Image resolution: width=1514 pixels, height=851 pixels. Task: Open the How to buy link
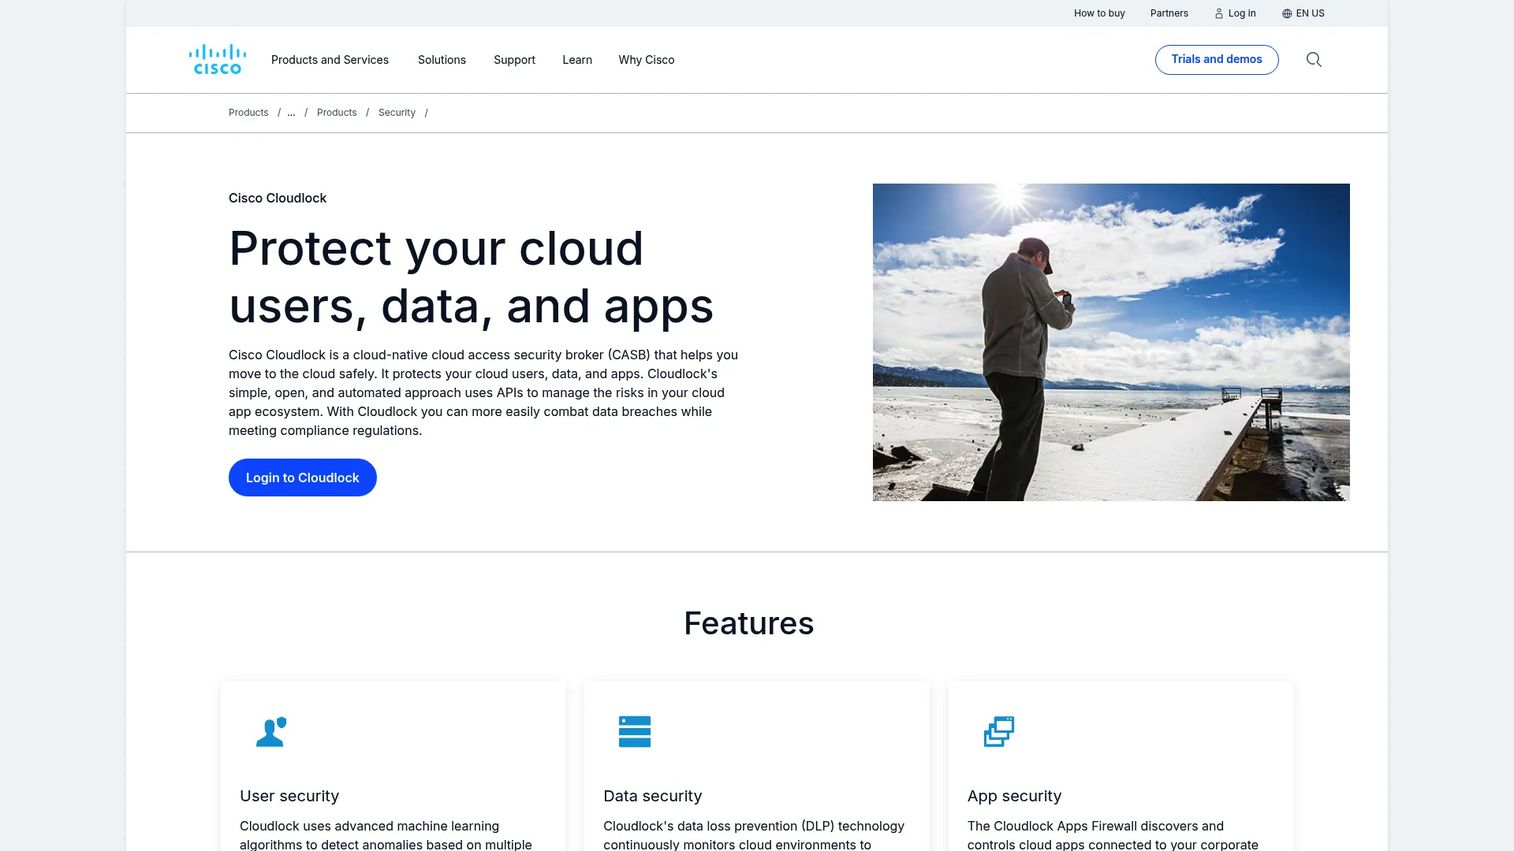click(1099, 13)
